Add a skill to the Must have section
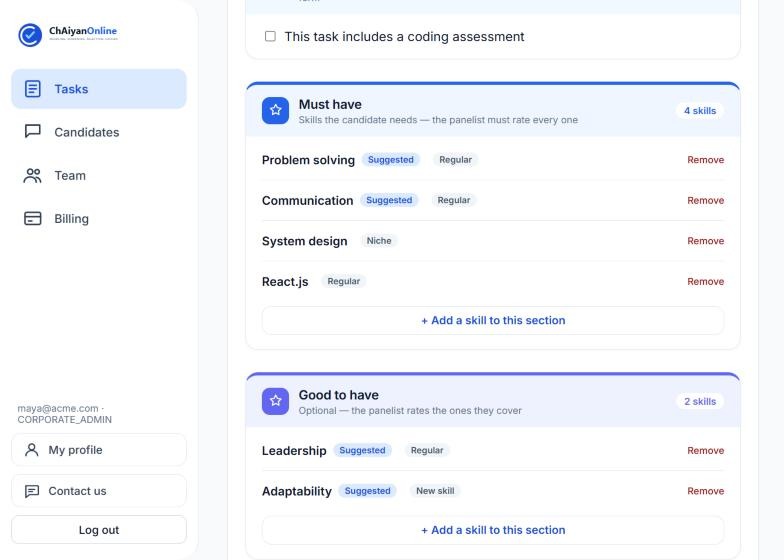Image resolution: width=784 pixels, height=560 pixels. (493, 320)
